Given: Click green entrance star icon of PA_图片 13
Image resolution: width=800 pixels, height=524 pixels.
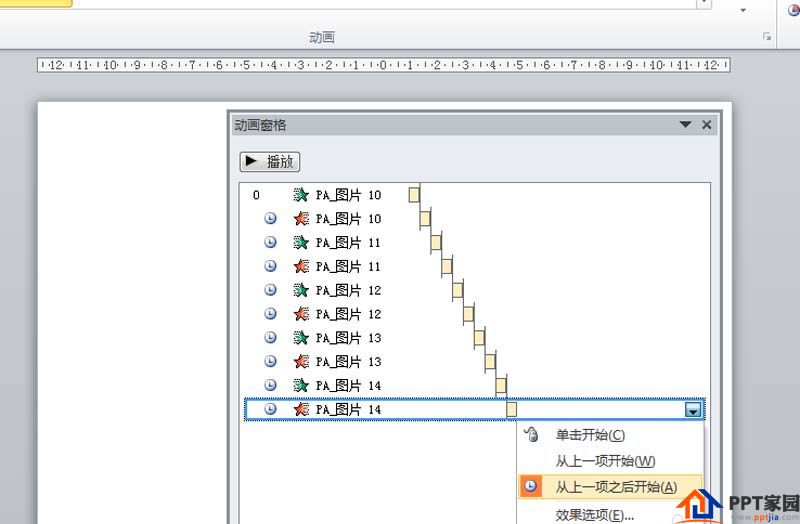Looking at the screenshot, I should [x=301, y=337].
